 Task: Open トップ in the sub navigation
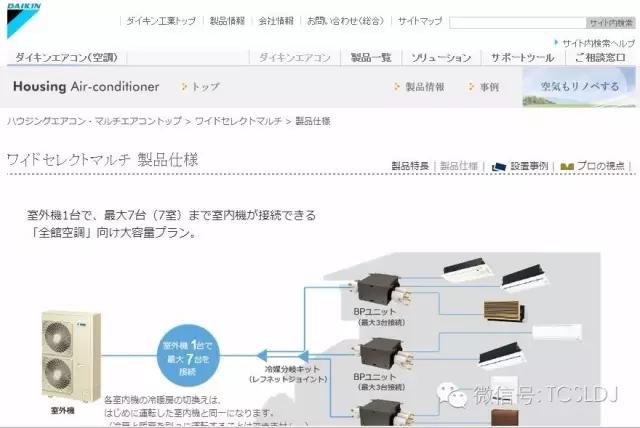pos(205,86)
